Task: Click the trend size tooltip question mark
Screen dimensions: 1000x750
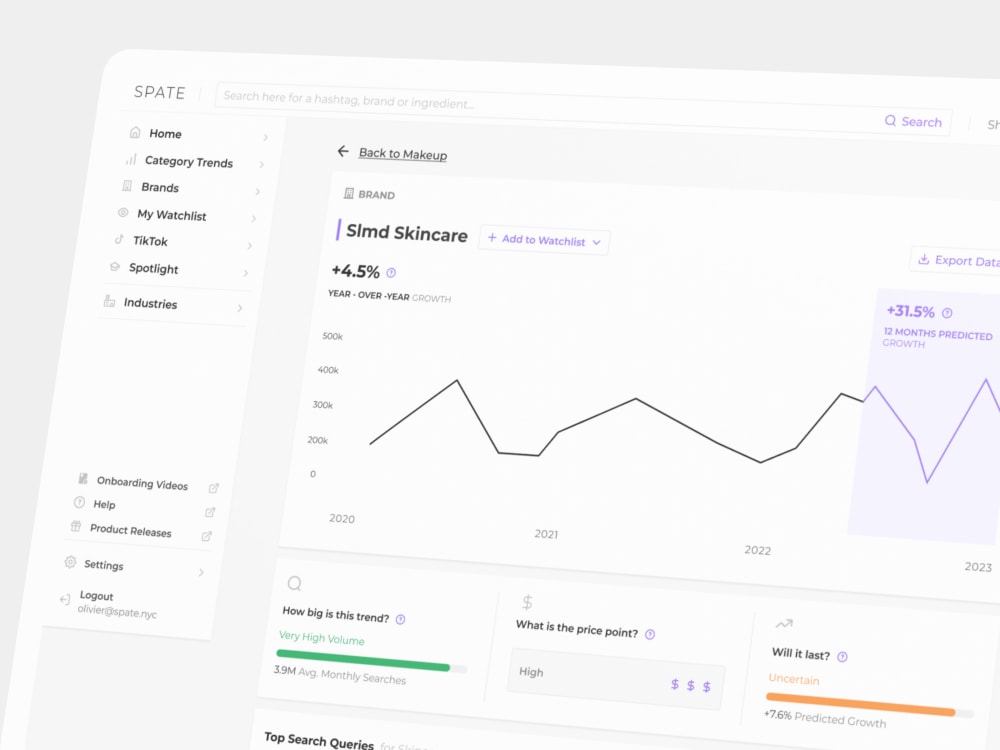Action: click(399, 618)
